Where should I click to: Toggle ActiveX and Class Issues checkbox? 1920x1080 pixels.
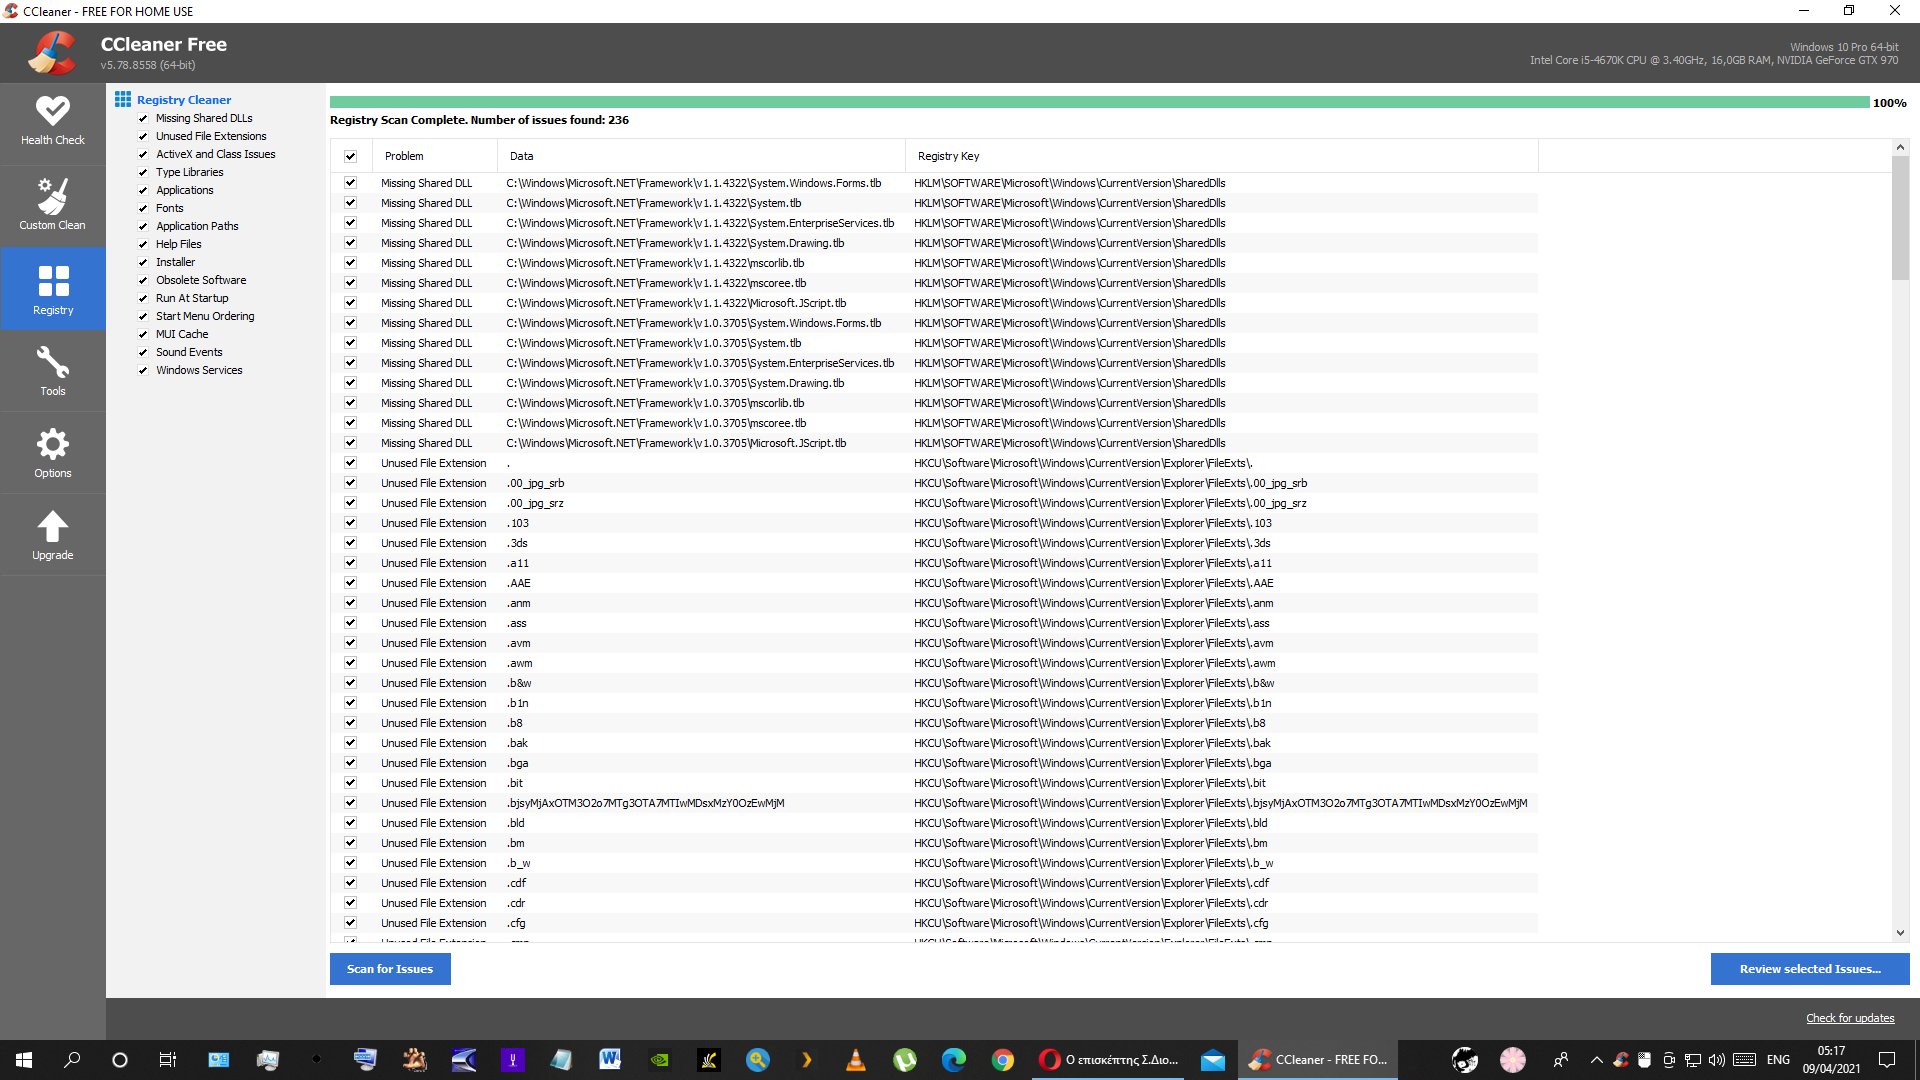[143, 154]
